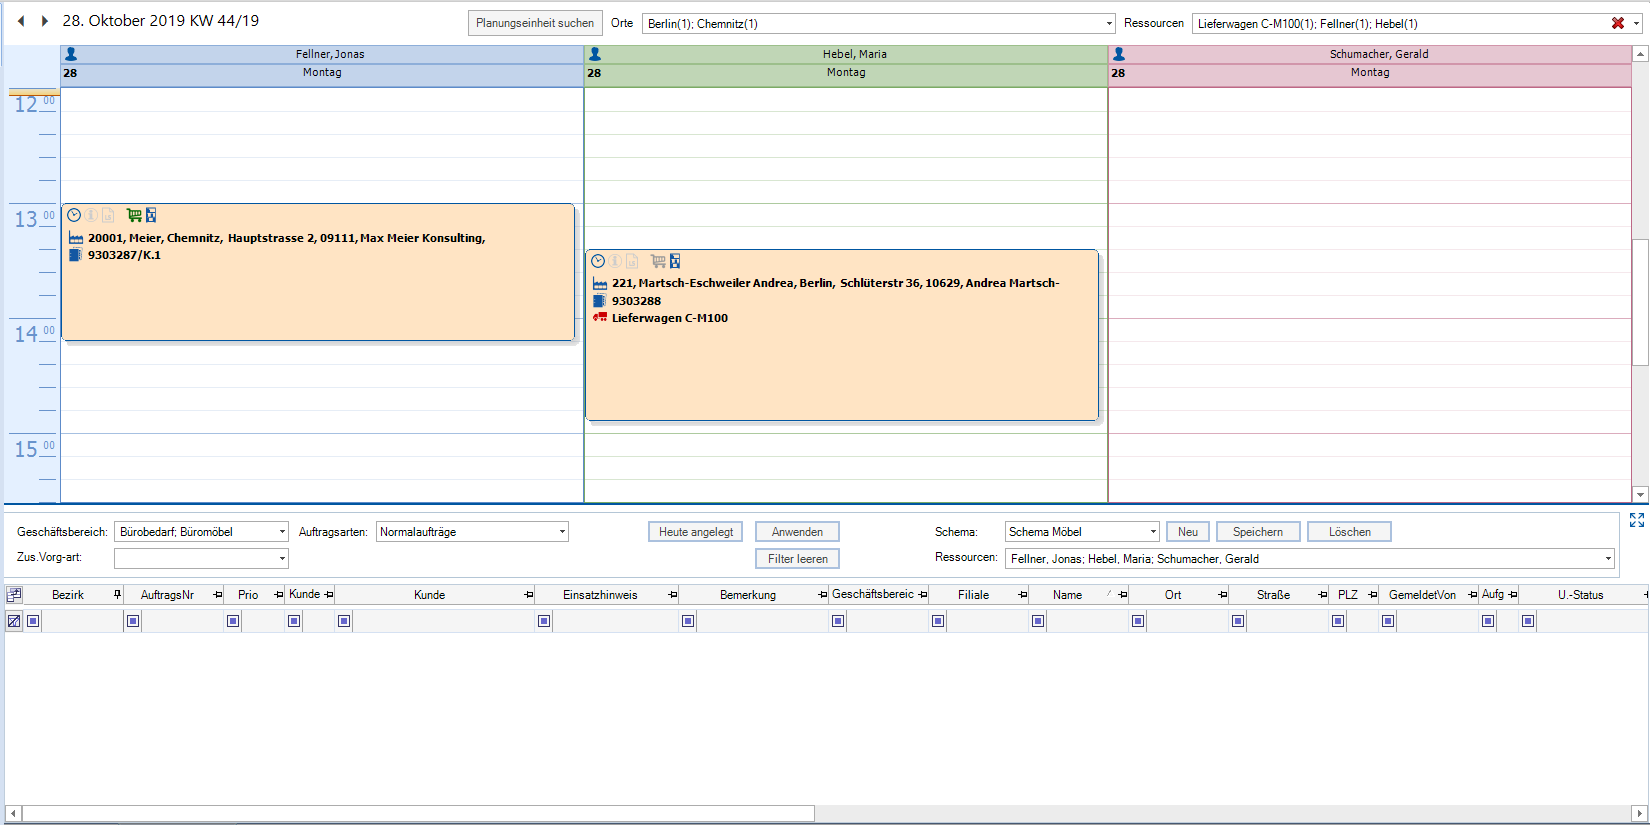Open the Geschäftsbereich dropdown
This screenshot has width=1650, height=825.
click(282, 532)
